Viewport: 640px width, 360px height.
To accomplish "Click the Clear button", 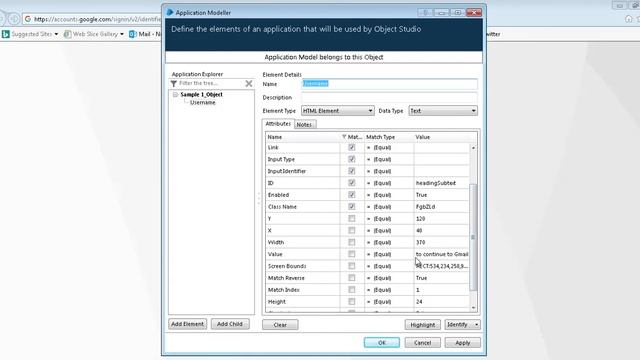I will (280, 325).
